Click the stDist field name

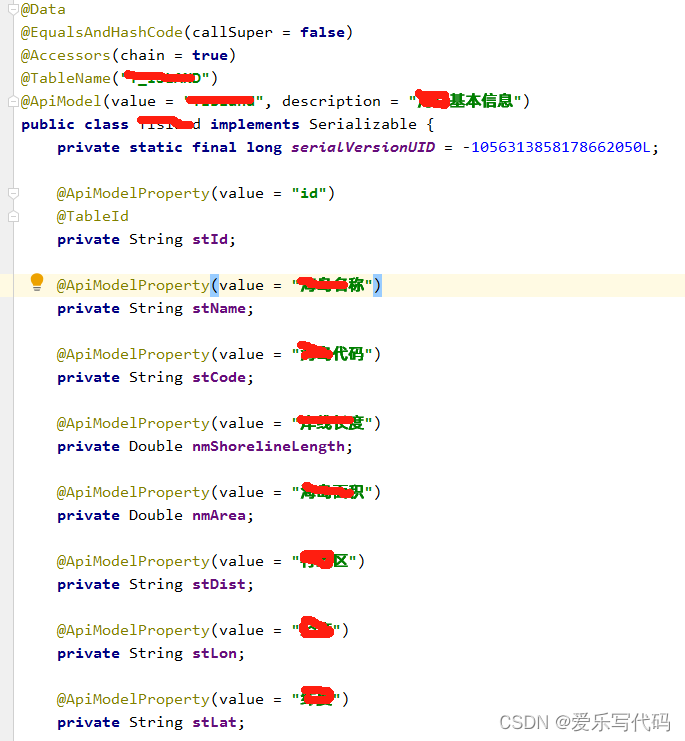pyautogui.click(x=219, y=584)
